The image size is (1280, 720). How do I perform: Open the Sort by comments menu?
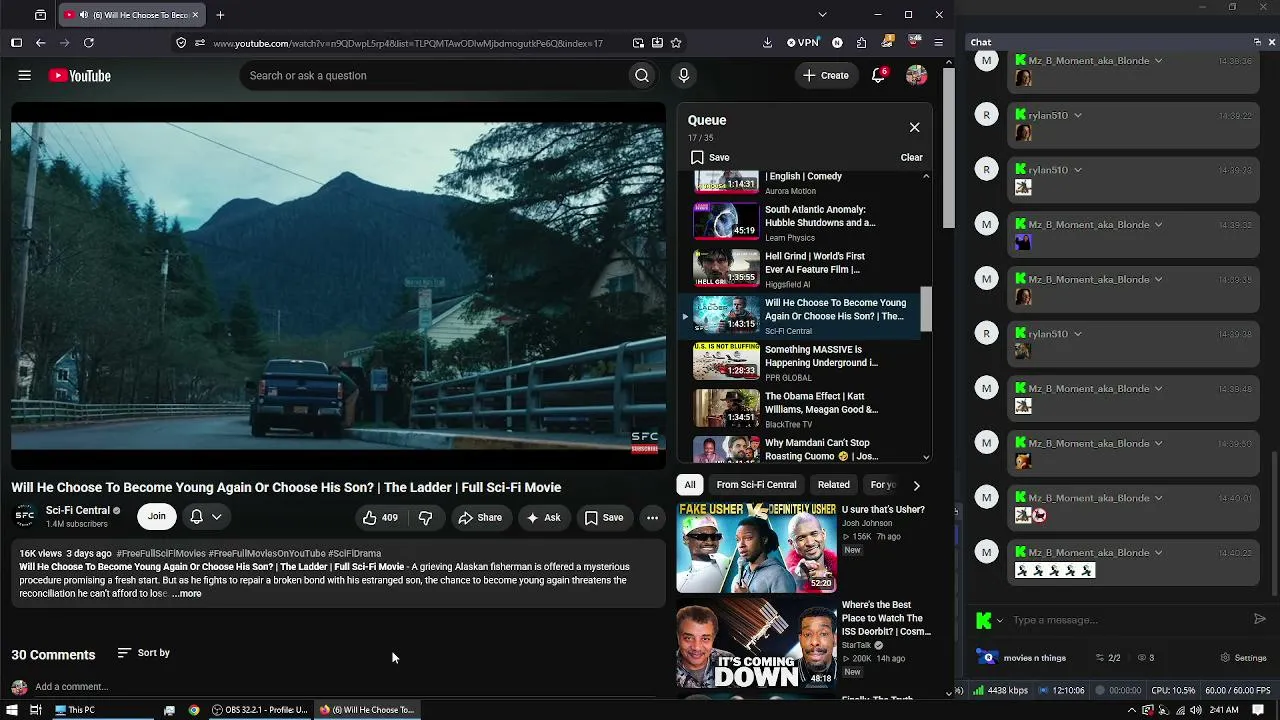coord(144,653)
